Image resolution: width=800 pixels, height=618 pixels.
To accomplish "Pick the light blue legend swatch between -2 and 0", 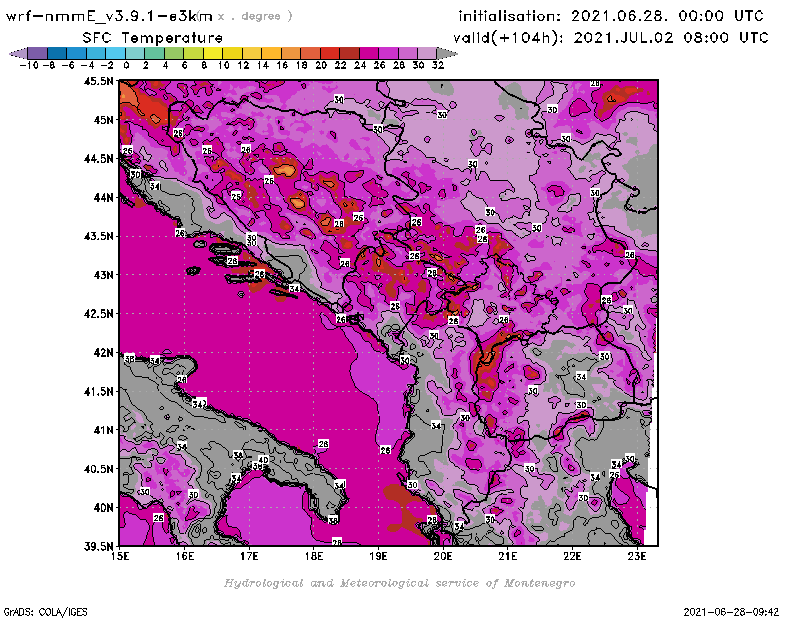I will [x=116, y=53].
